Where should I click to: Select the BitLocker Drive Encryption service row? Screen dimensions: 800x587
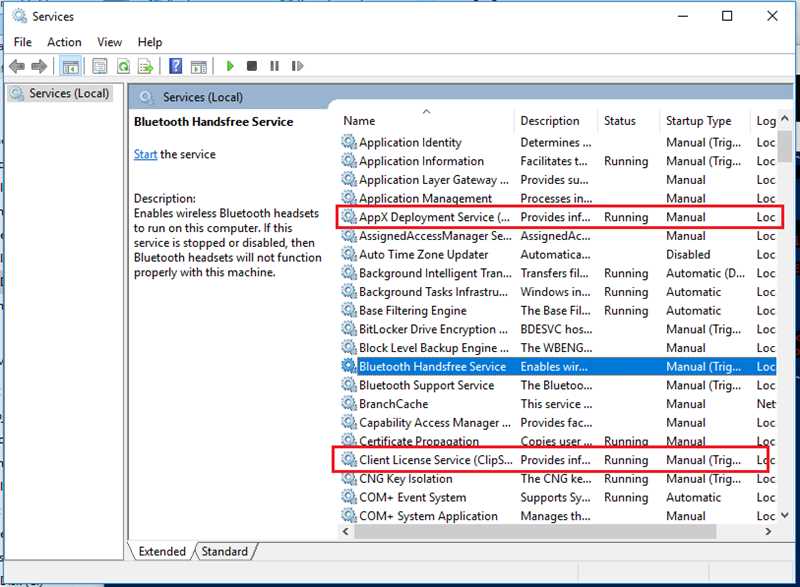coord(558,329)
